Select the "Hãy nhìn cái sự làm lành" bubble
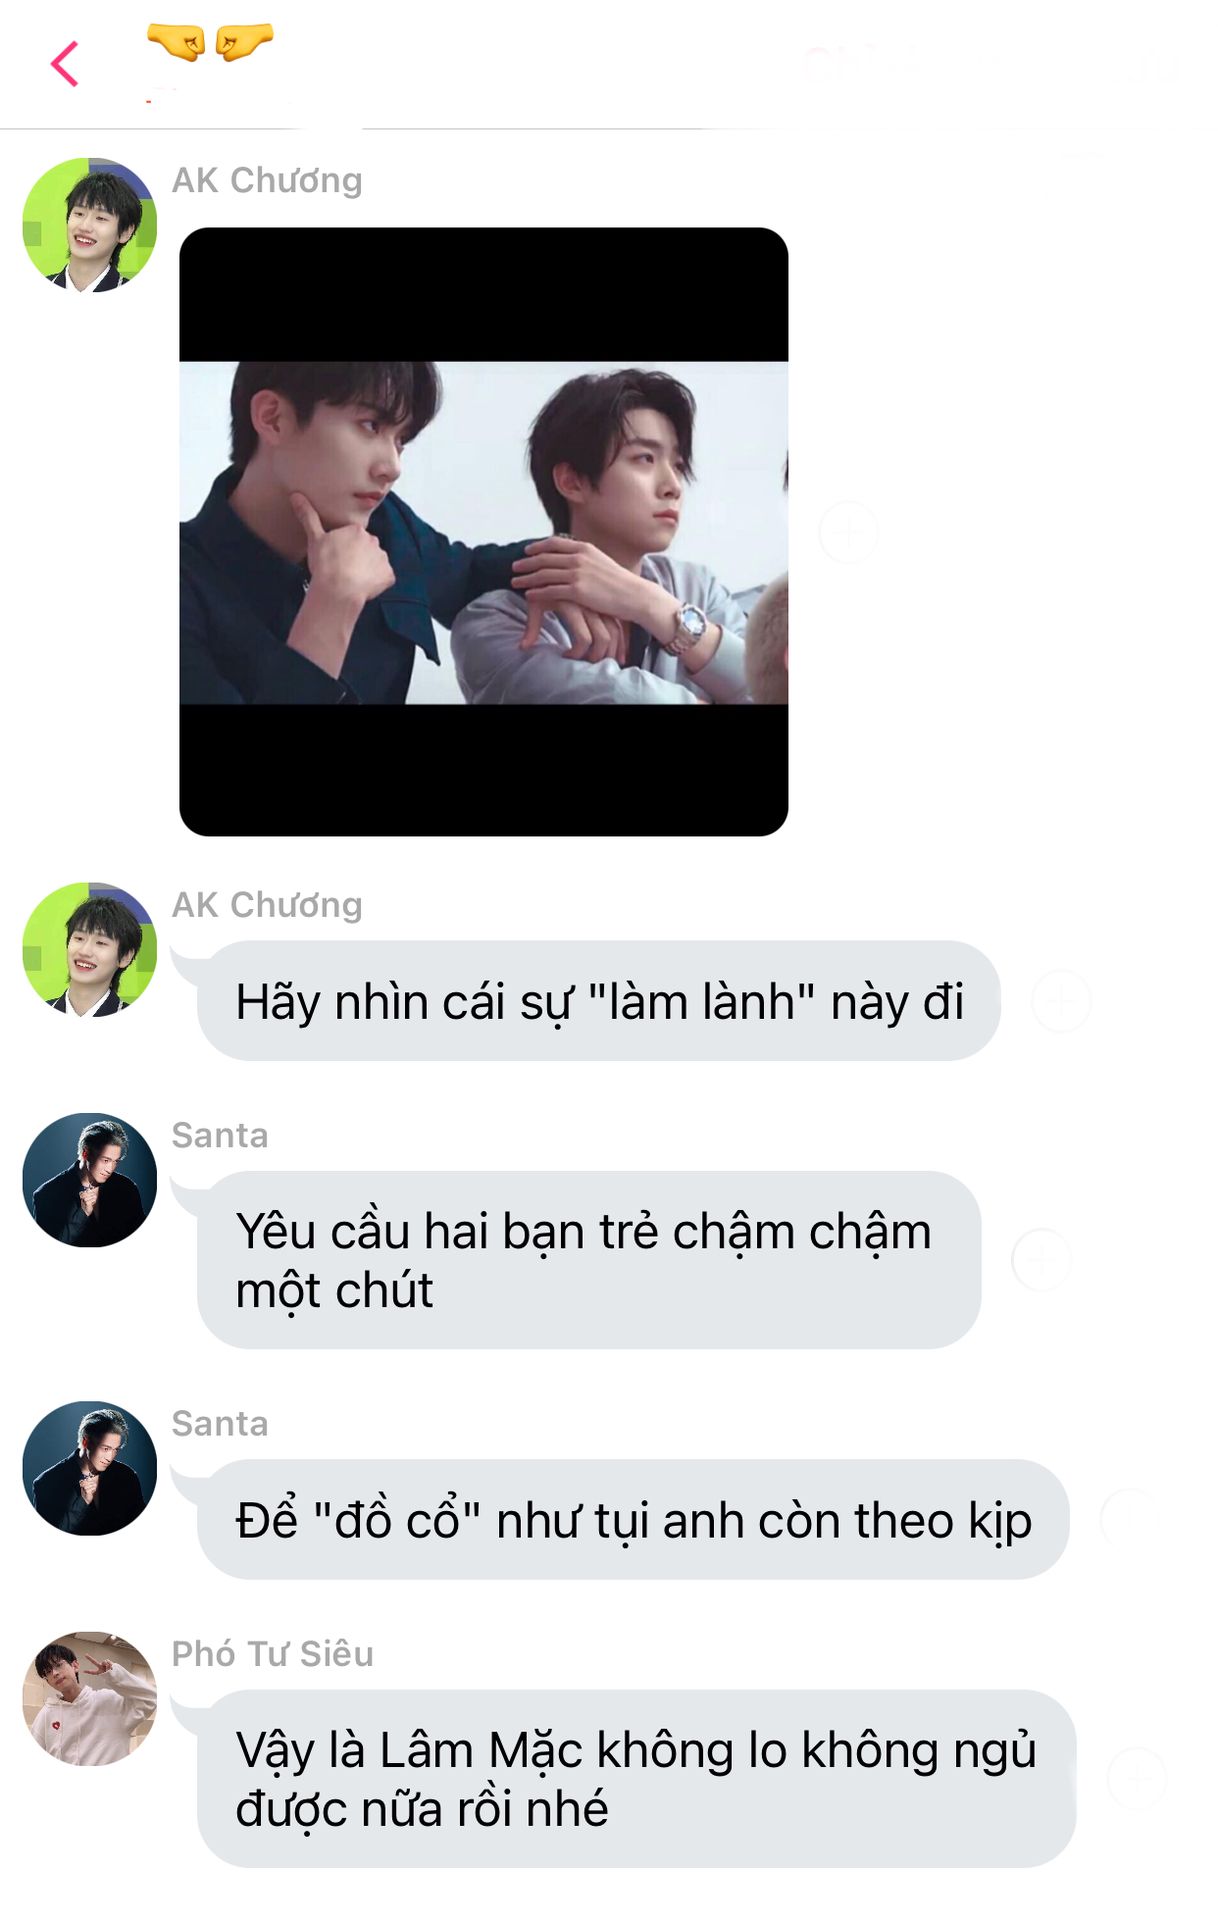Image resolution: width=1218 pixels, height=1920 pixels. (x=599, y=1001)
